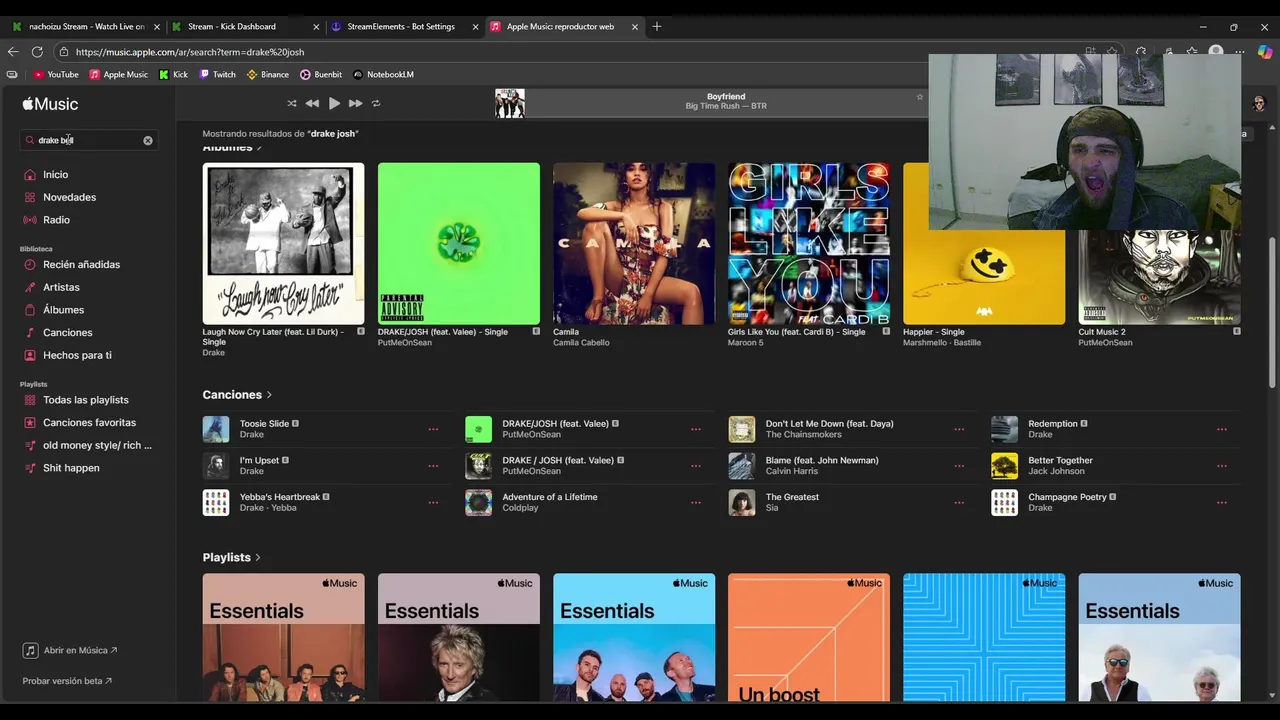Open Rod Stewart Essentials playlist cover
Viewport: 1280px width, 720px height.
459,637
